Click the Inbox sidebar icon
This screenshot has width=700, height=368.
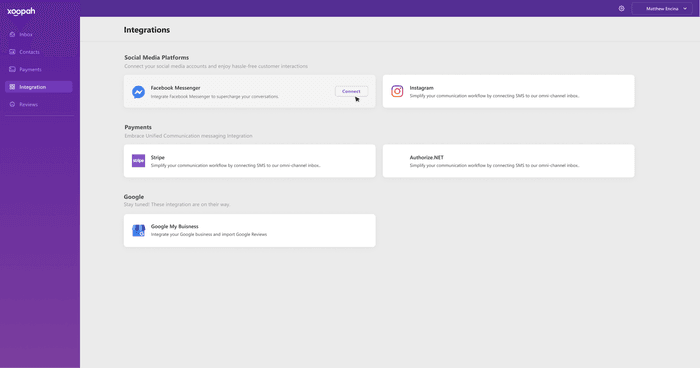click(x=12, y=34)
